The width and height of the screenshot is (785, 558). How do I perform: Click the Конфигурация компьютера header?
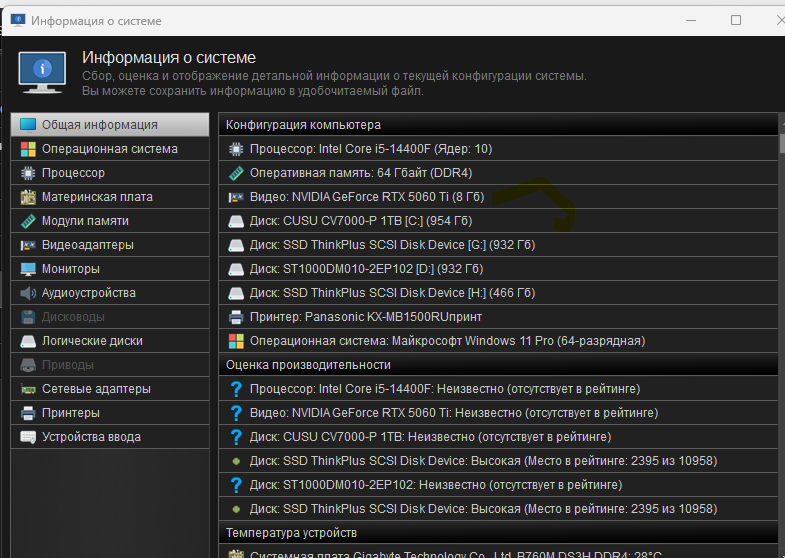point(498,125)
